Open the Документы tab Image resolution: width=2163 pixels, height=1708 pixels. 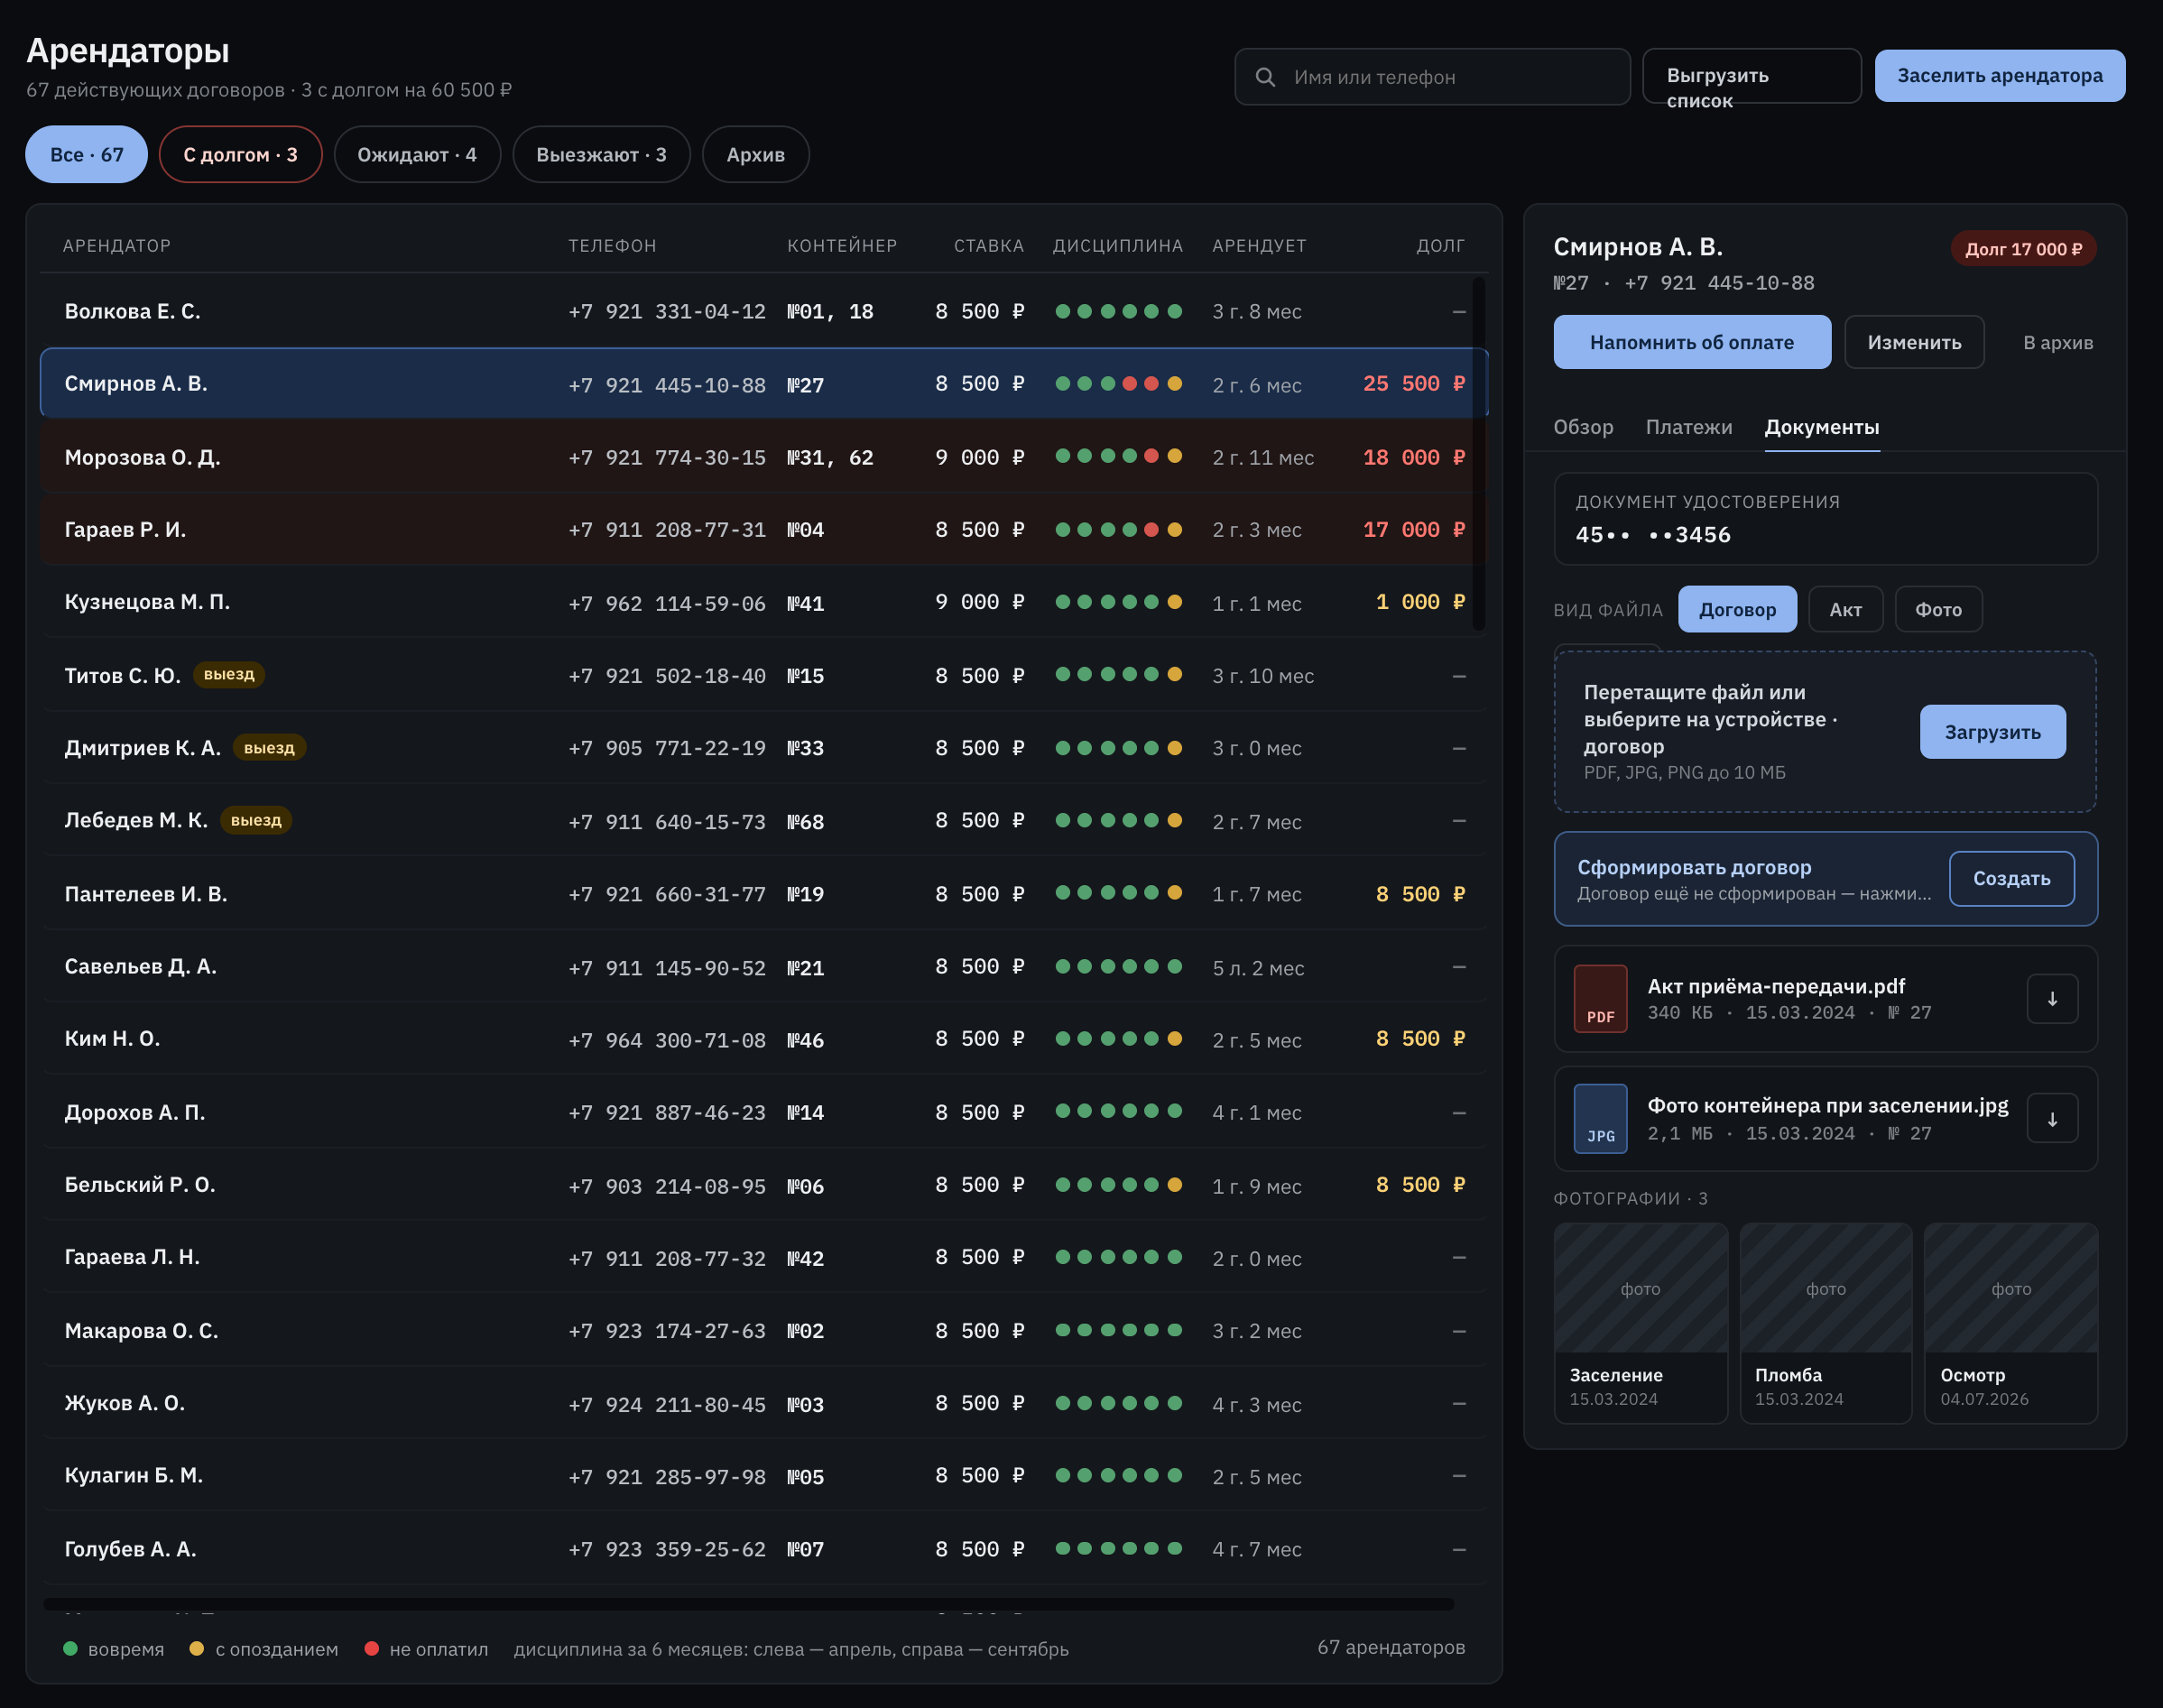point(1822,427)
